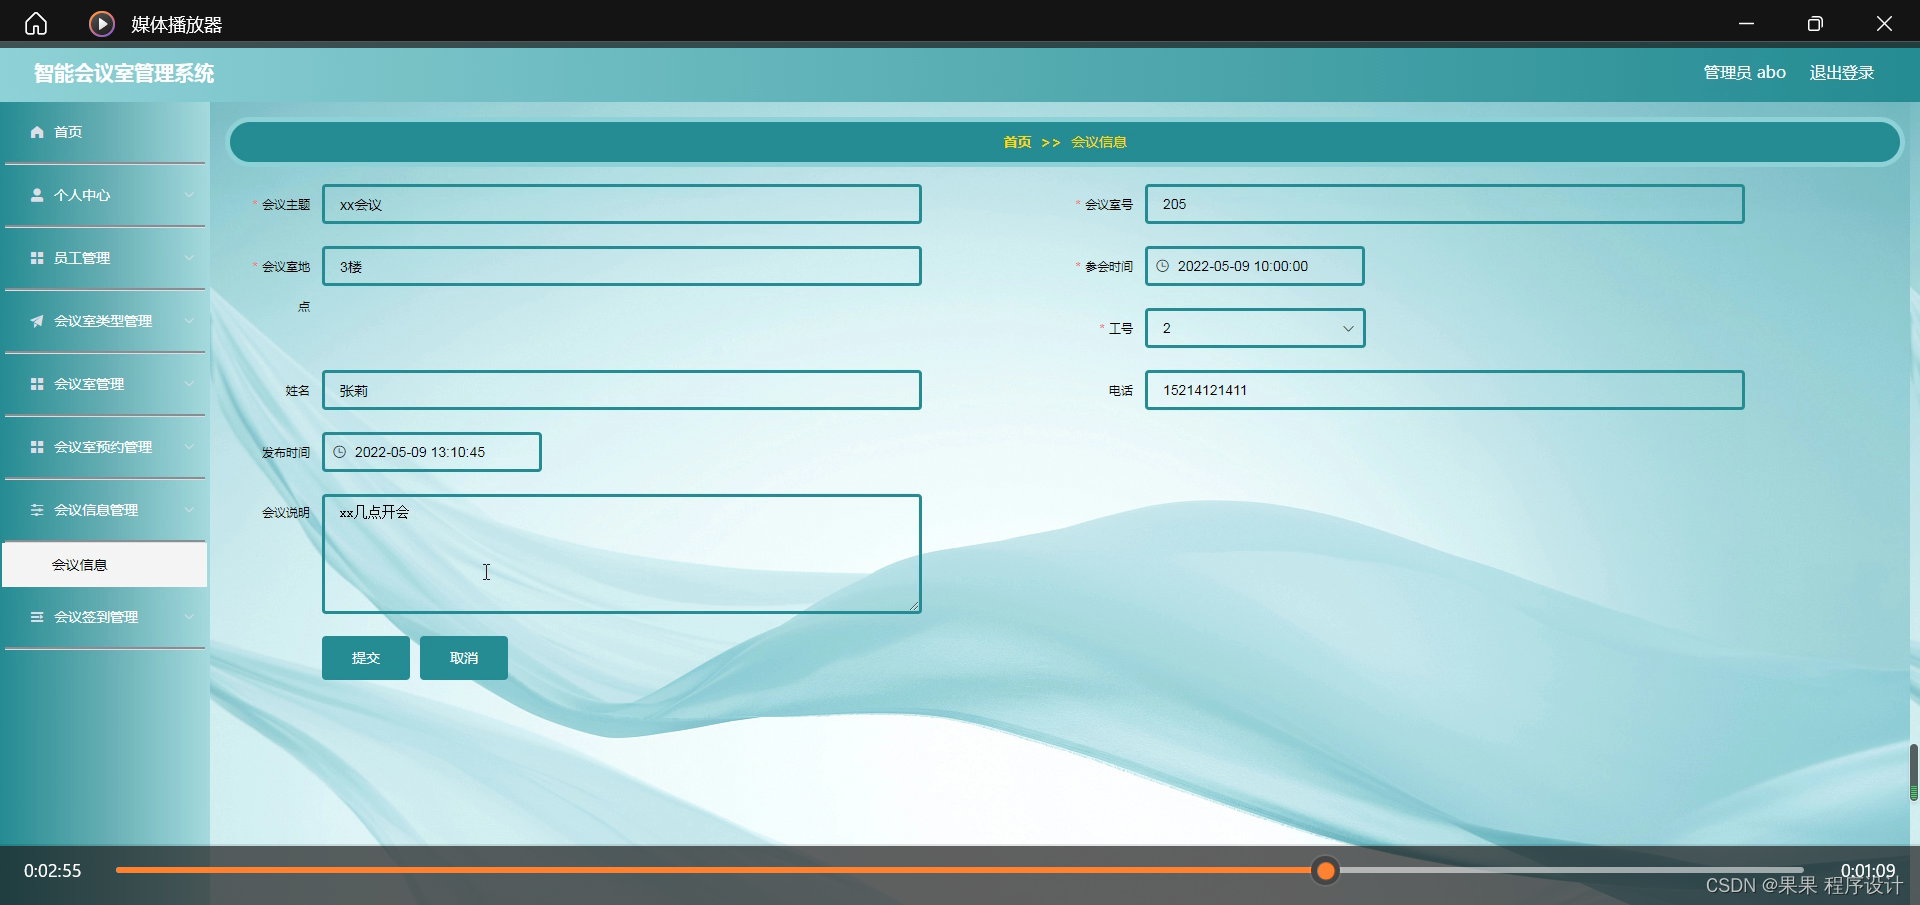Open 首页 in the sidebar menu
This screenshot has height=905, width=1920.
pos(105,132)
